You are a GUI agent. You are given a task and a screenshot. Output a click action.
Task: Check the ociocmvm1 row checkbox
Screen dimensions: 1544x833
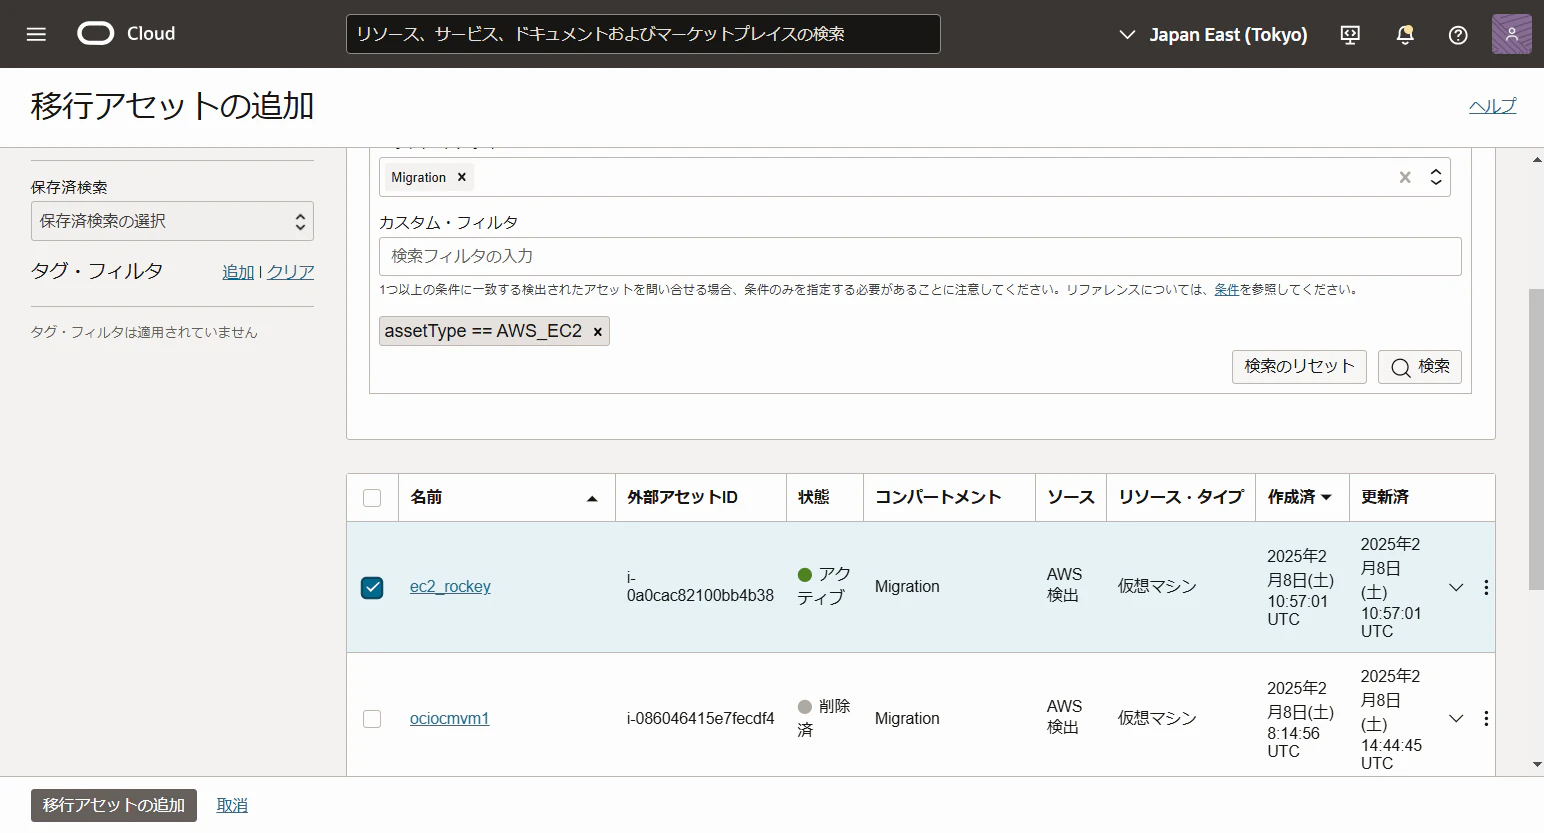pyautogui.click(x=372, y=719)
